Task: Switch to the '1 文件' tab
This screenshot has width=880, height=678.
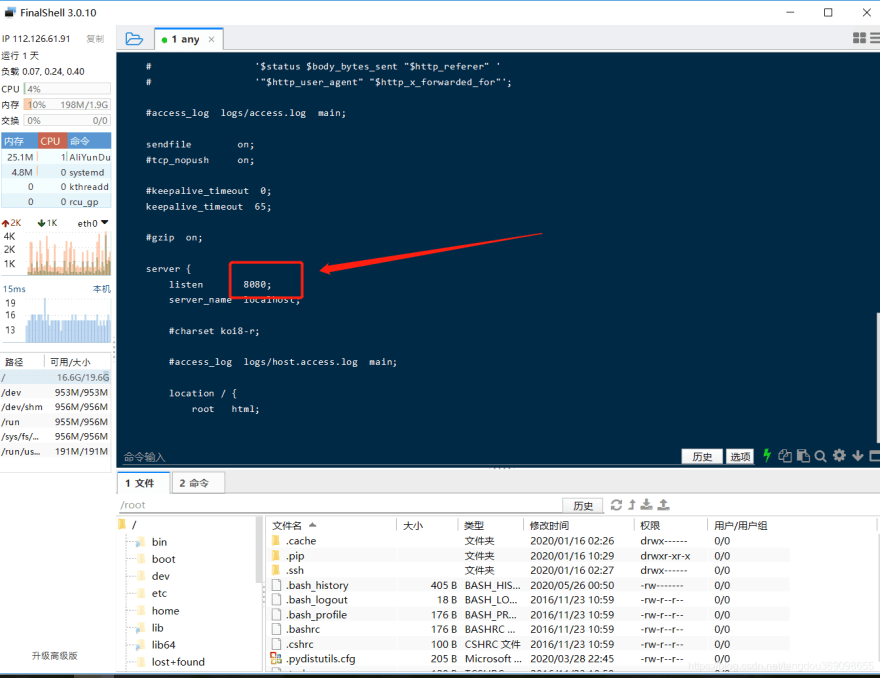Action: click(143, 483)
